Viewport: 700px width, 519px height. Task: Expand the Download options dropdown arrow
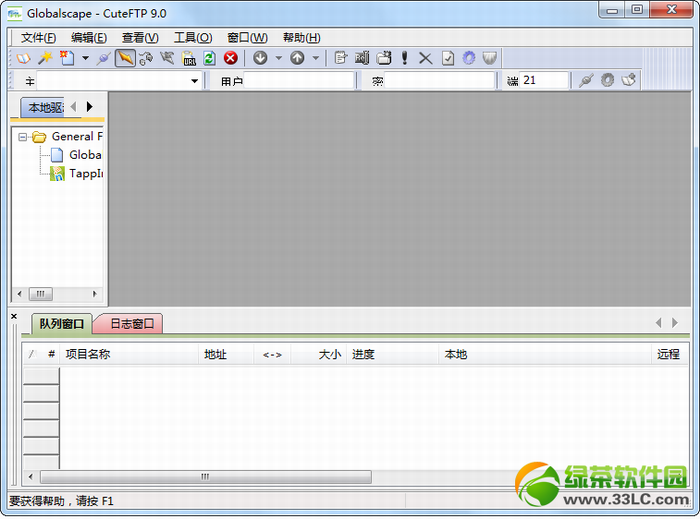[x=279, y=58]
